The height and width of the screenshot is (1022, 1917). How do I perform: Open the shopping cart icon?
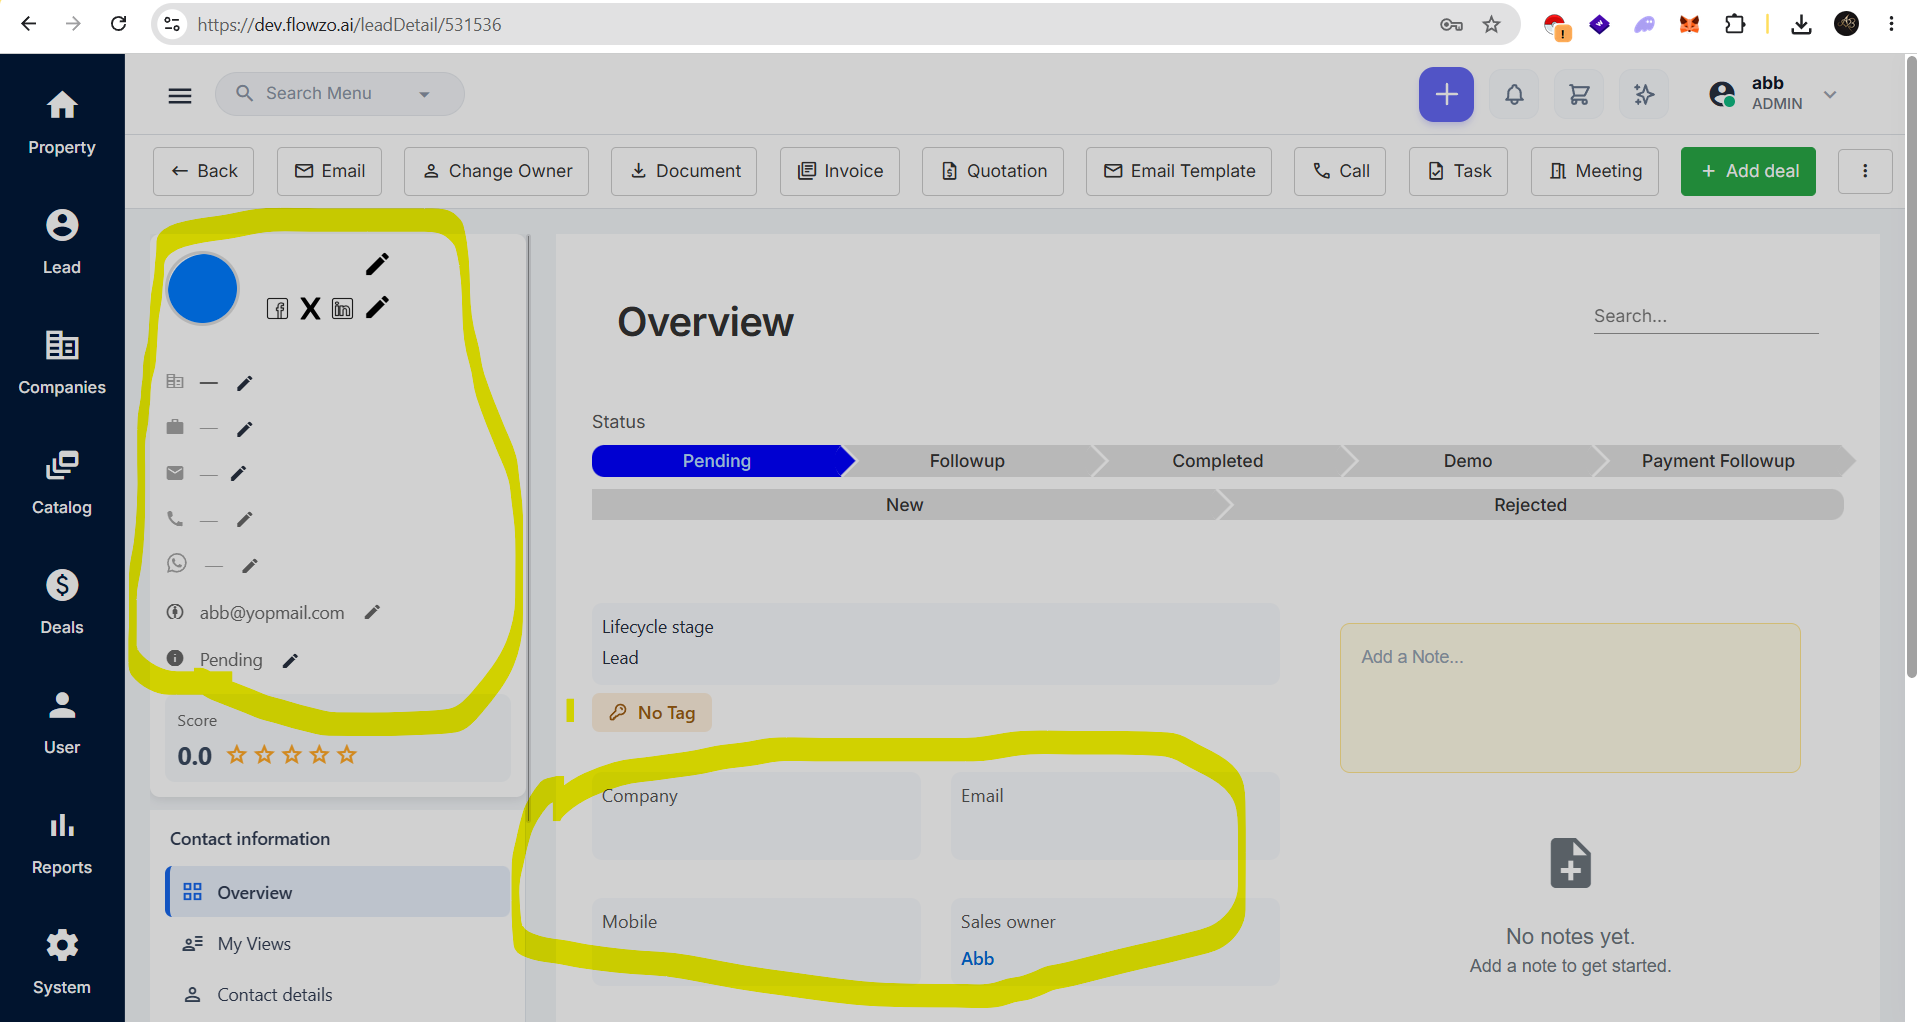click(1579, 95)
